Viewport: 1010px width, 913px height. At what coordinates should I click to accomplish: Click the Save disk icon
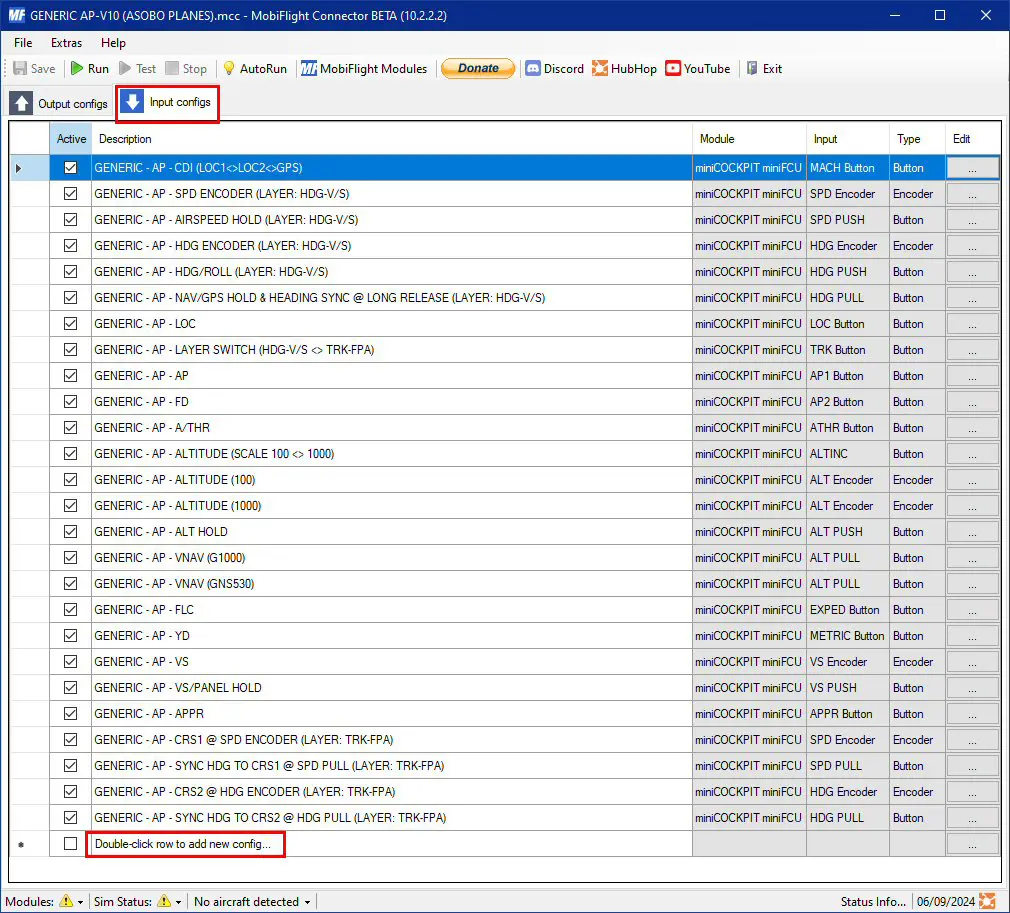(20, 68)
